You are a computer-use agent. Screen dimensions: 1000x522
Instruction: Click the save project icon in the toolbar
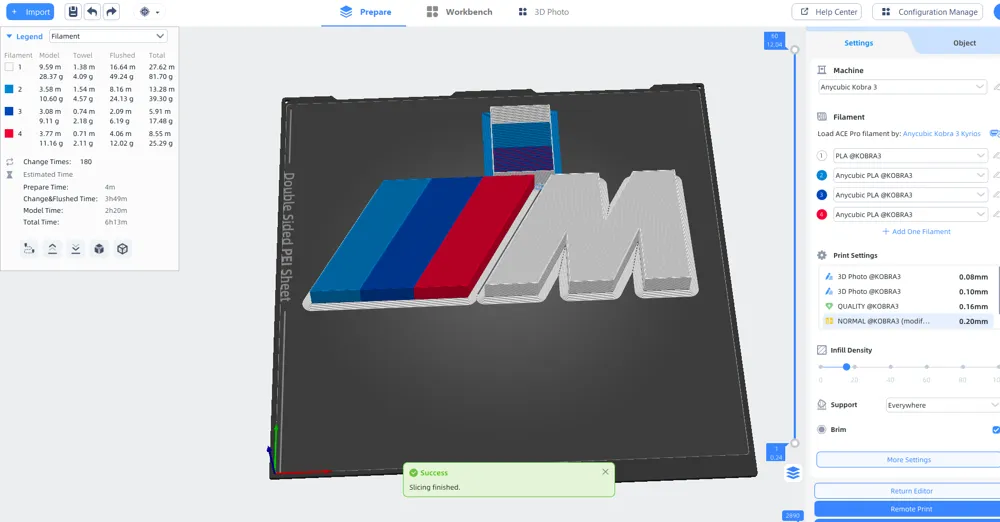(73, 11)
